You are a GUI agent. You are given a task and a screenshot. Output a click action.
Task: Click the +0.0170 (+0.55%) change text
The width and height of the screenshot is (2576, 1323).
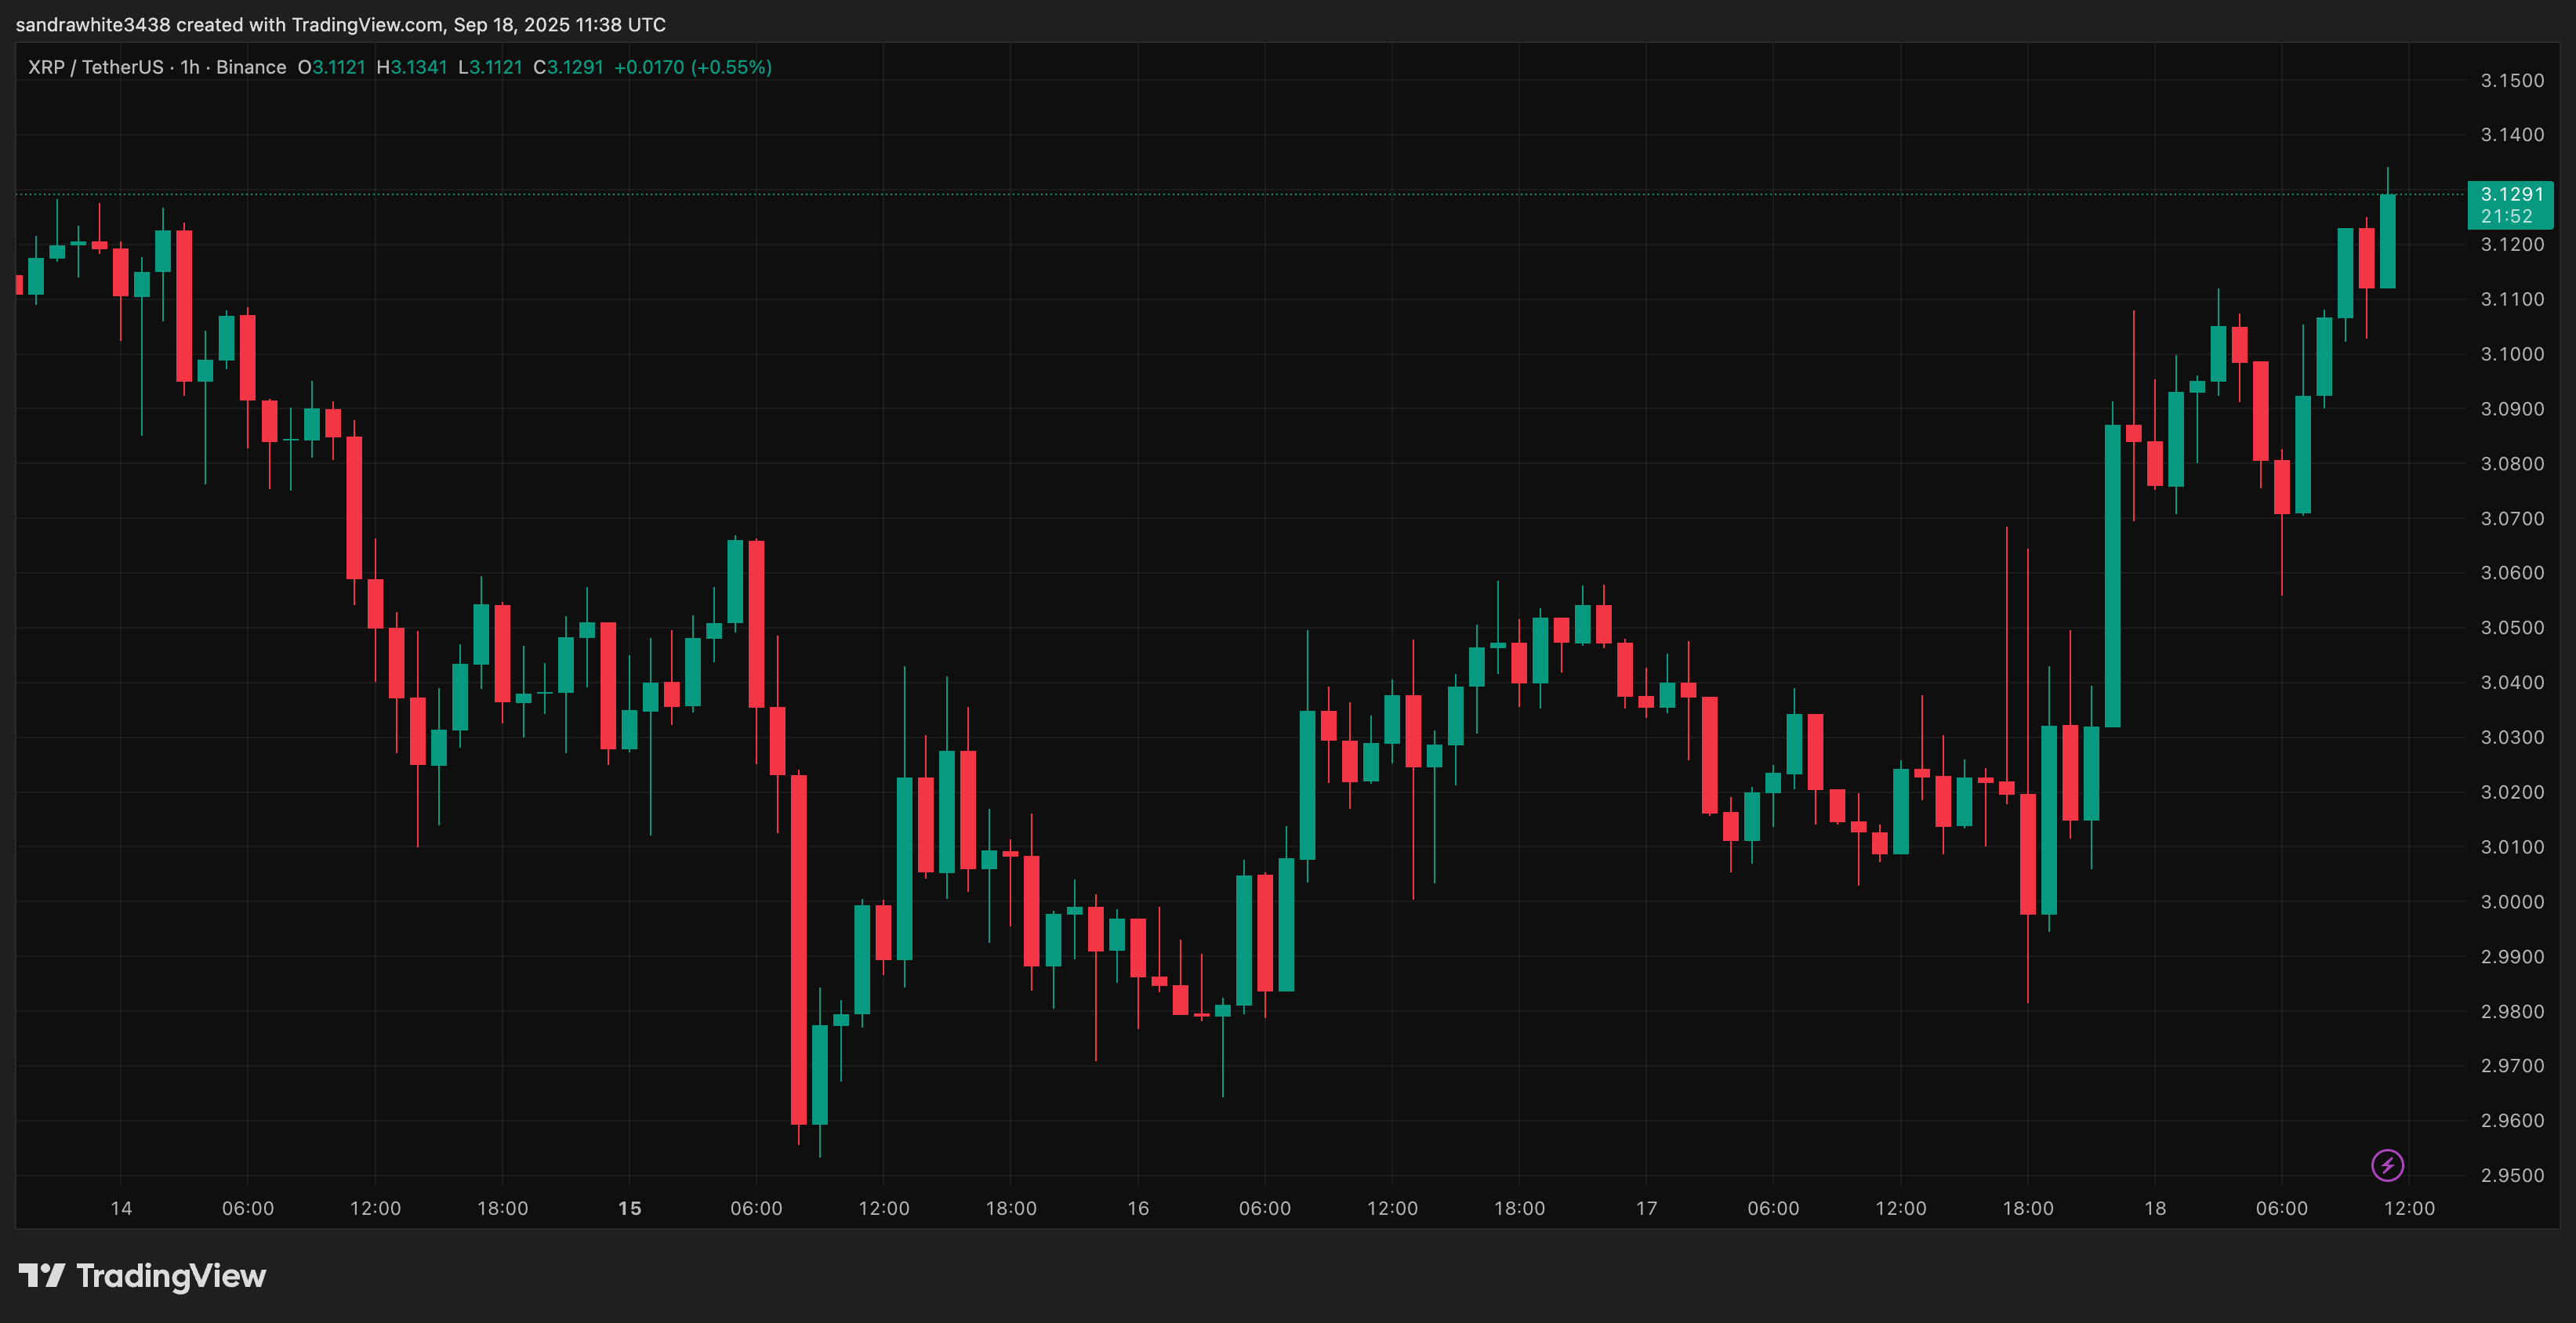[692, 67]
